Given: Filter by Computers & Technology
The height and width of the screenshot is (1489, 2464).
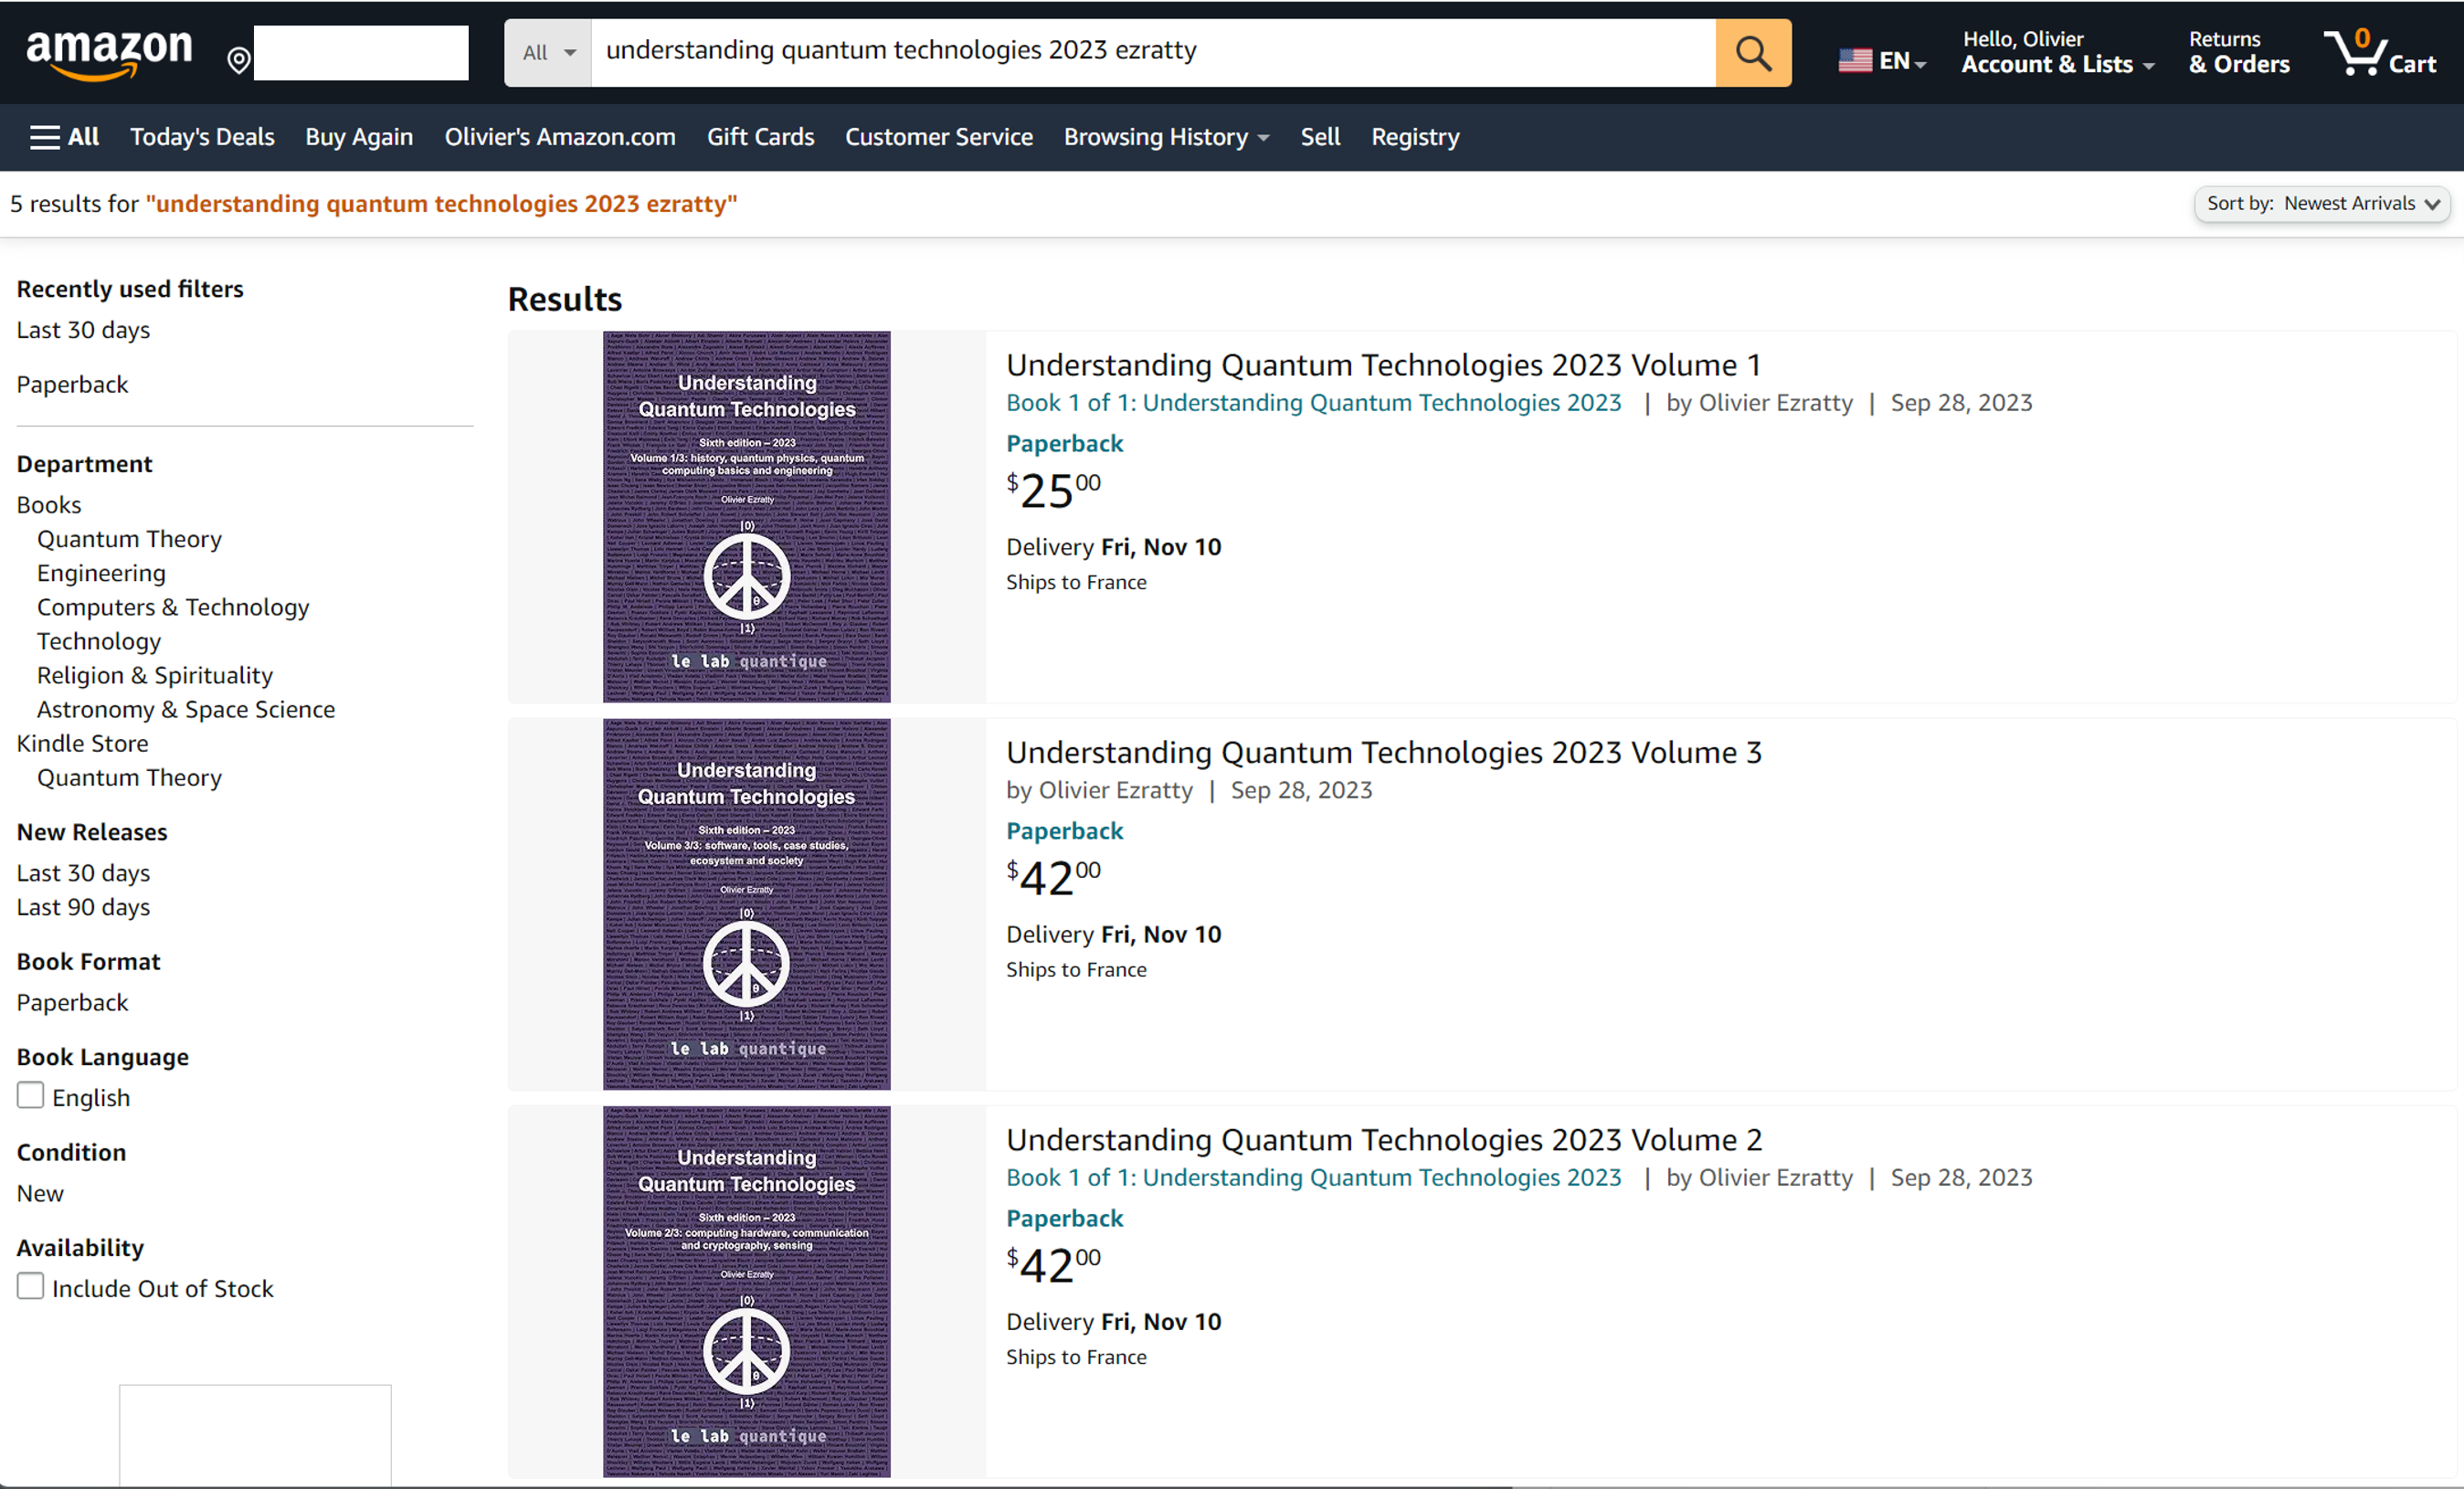Looking at the screenshot, I should [x=173, y=607].
